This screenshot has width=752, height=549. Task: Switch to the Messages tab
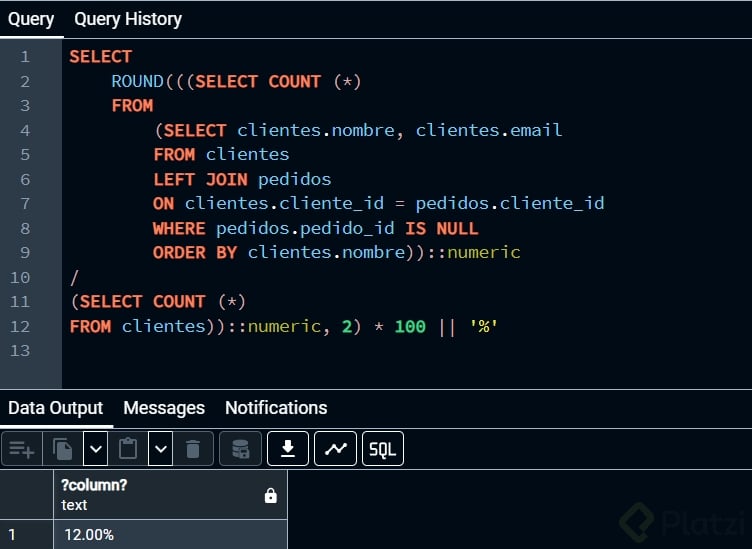pos(164,408)
